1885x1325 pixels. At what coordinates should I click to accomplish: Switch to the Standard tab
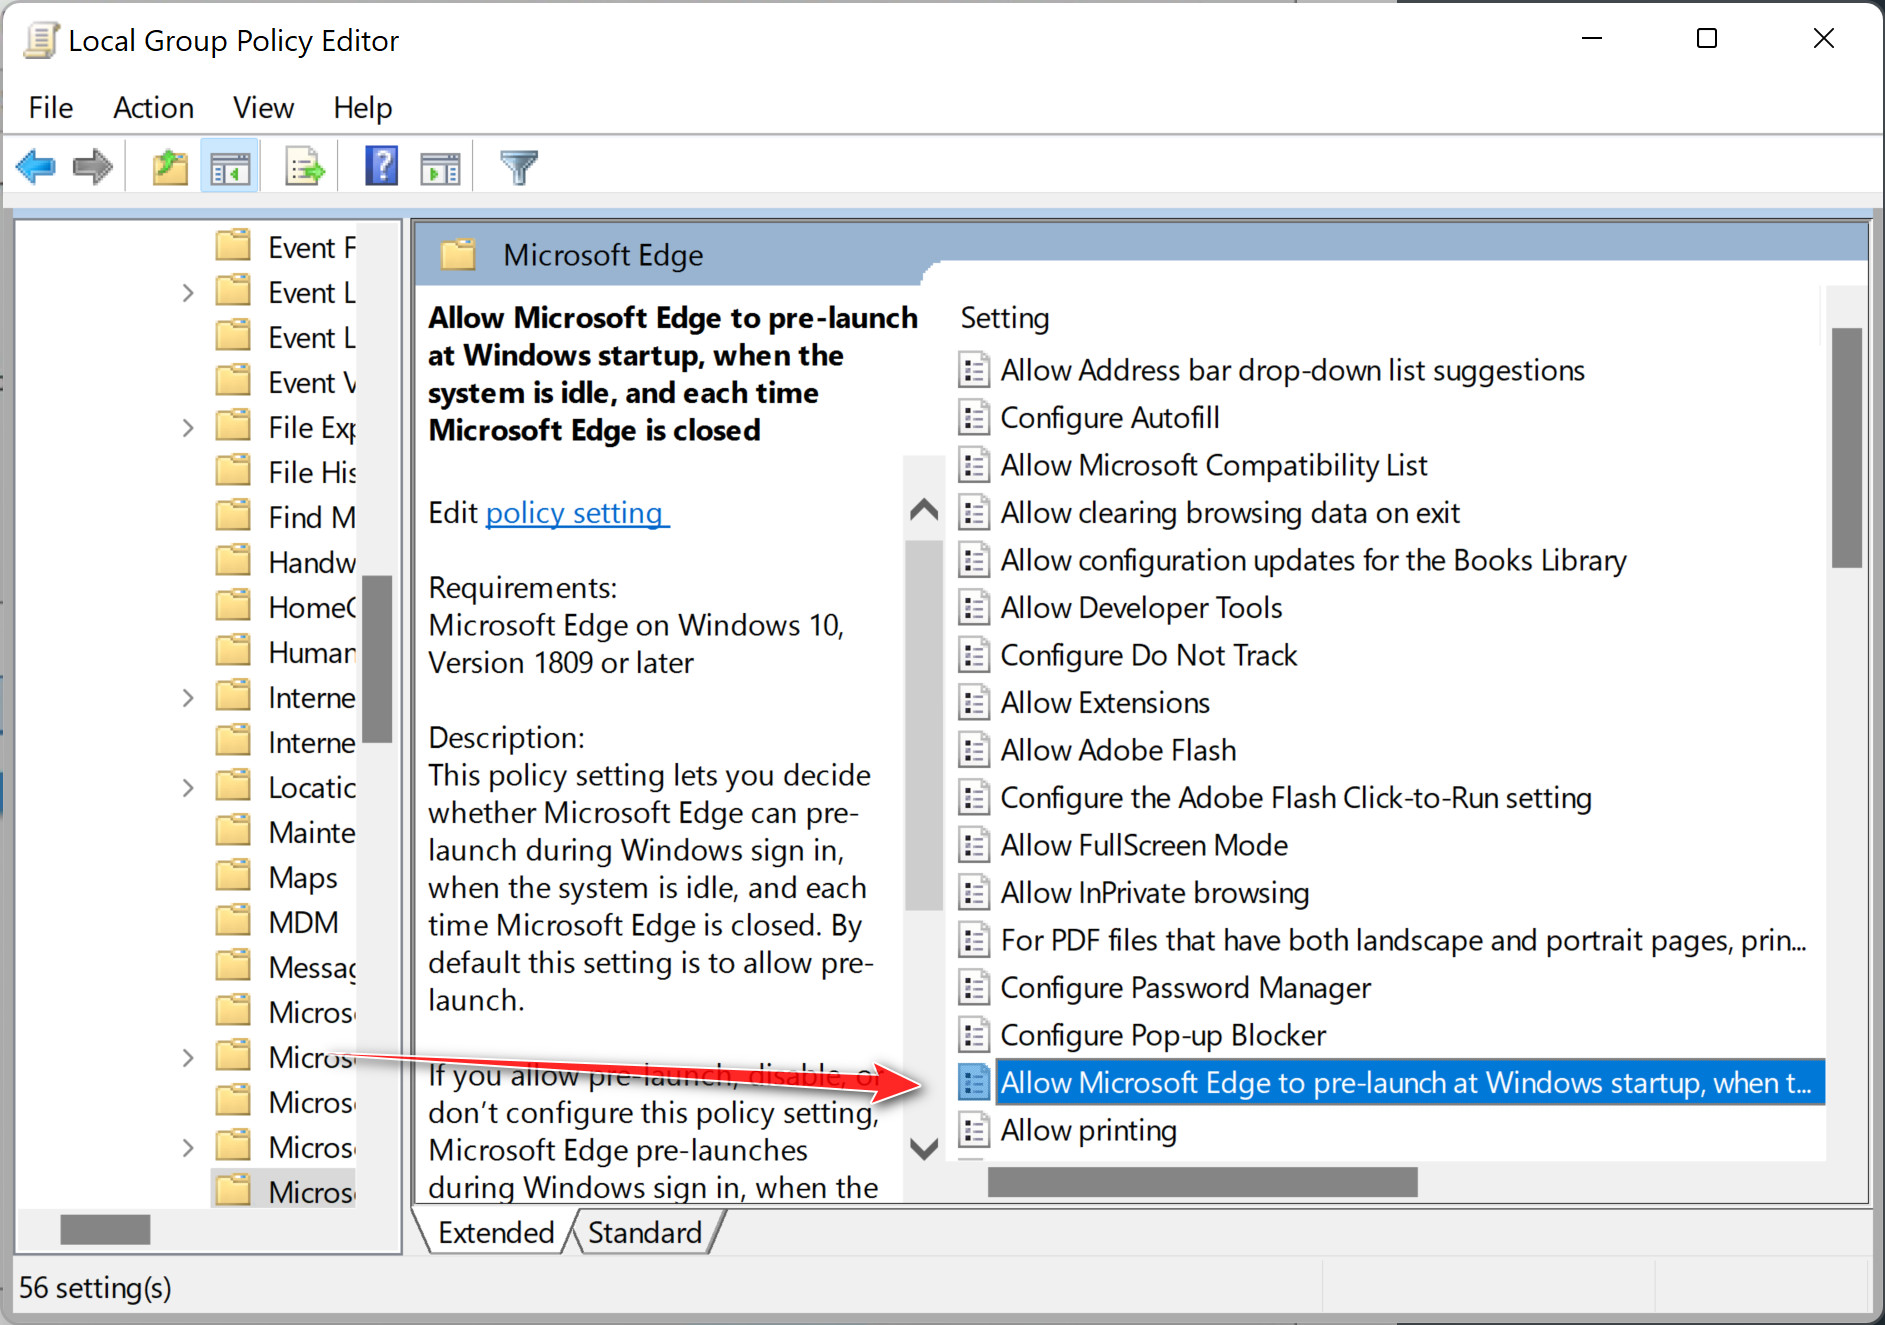pos(645,1232)
